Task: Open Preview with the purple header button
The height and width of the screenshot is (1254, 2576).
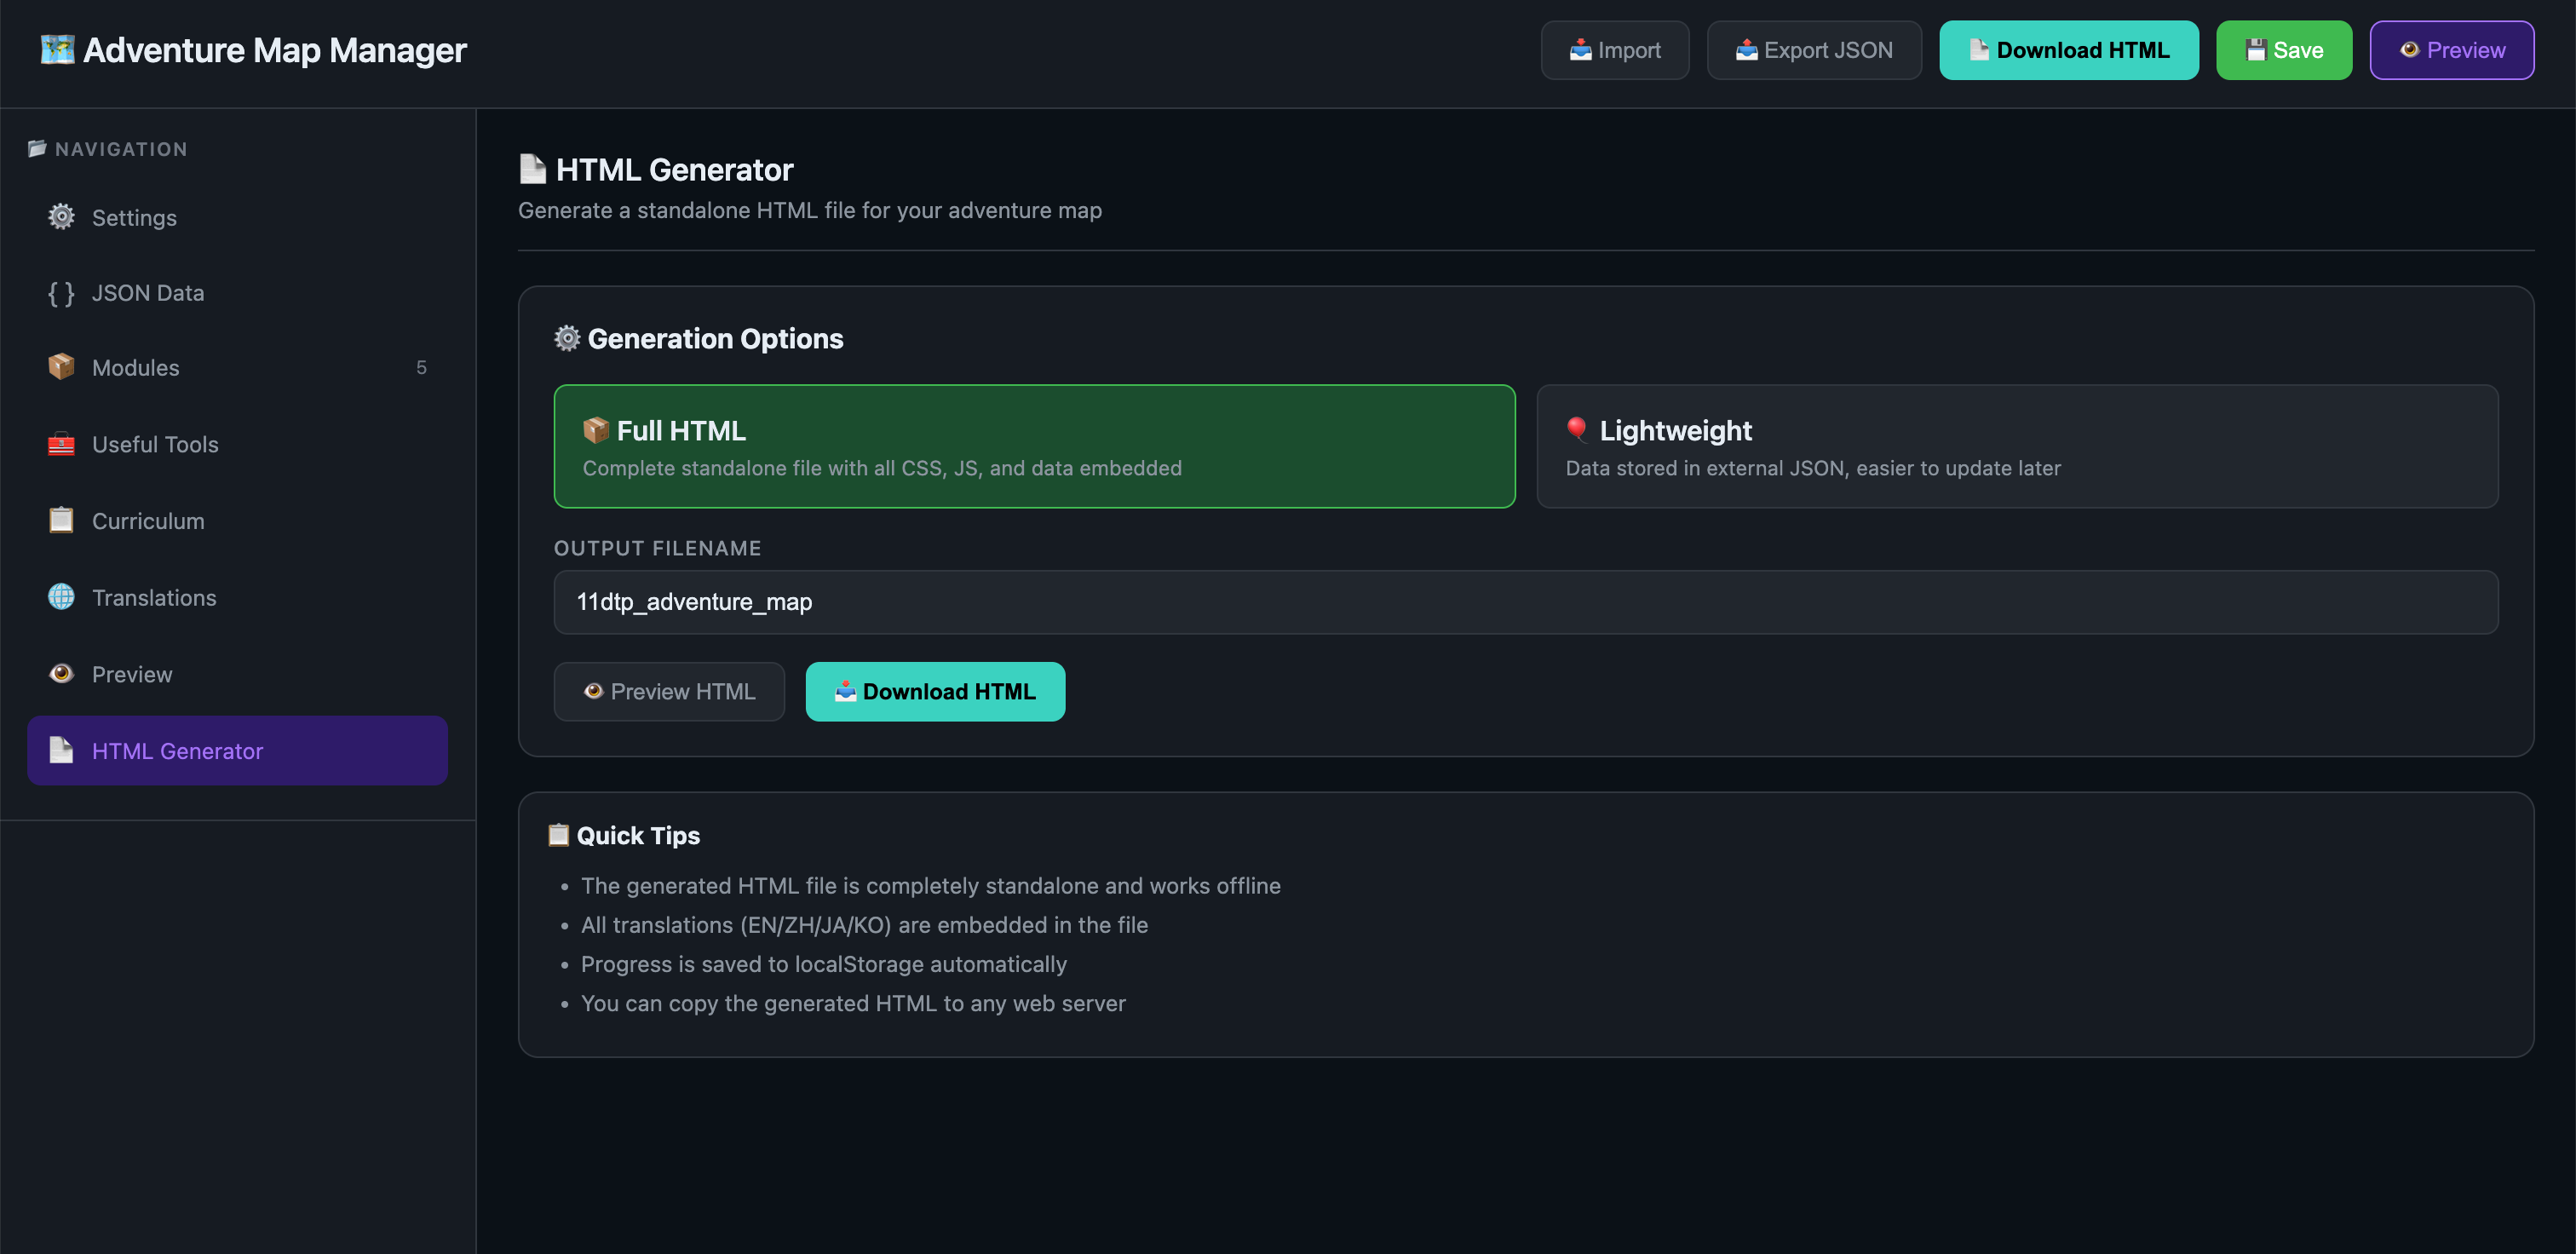Action: [x=2451, y=49]
